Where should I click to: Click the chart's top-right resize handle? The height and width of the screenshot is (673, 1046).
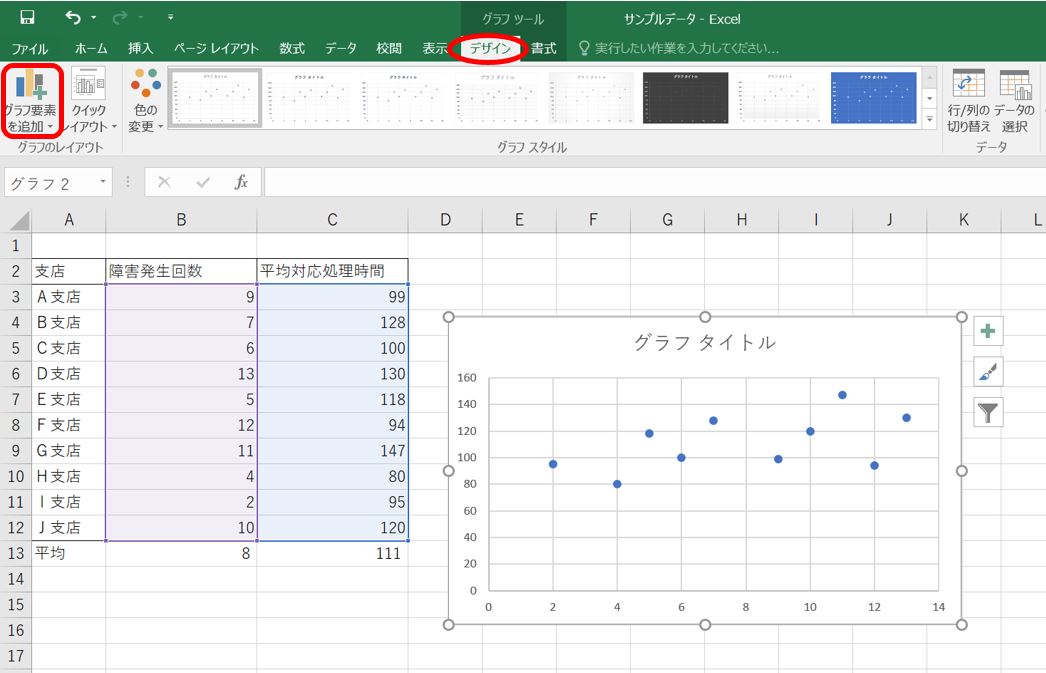pyautogui.click(x=961, y=317)
